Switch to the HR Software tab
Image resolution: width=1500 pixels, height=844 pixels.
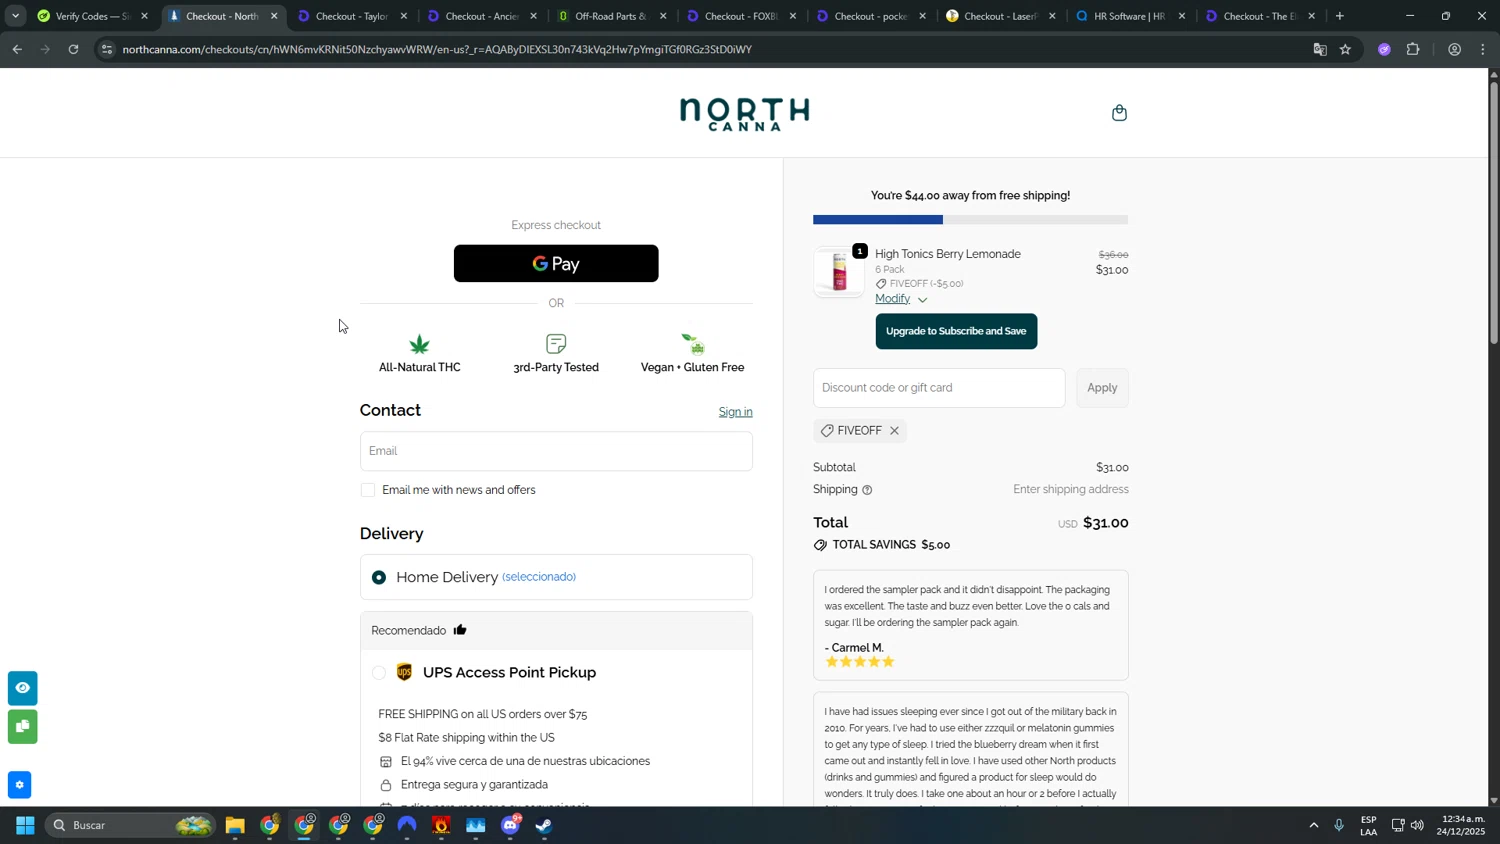(1129, 16)
